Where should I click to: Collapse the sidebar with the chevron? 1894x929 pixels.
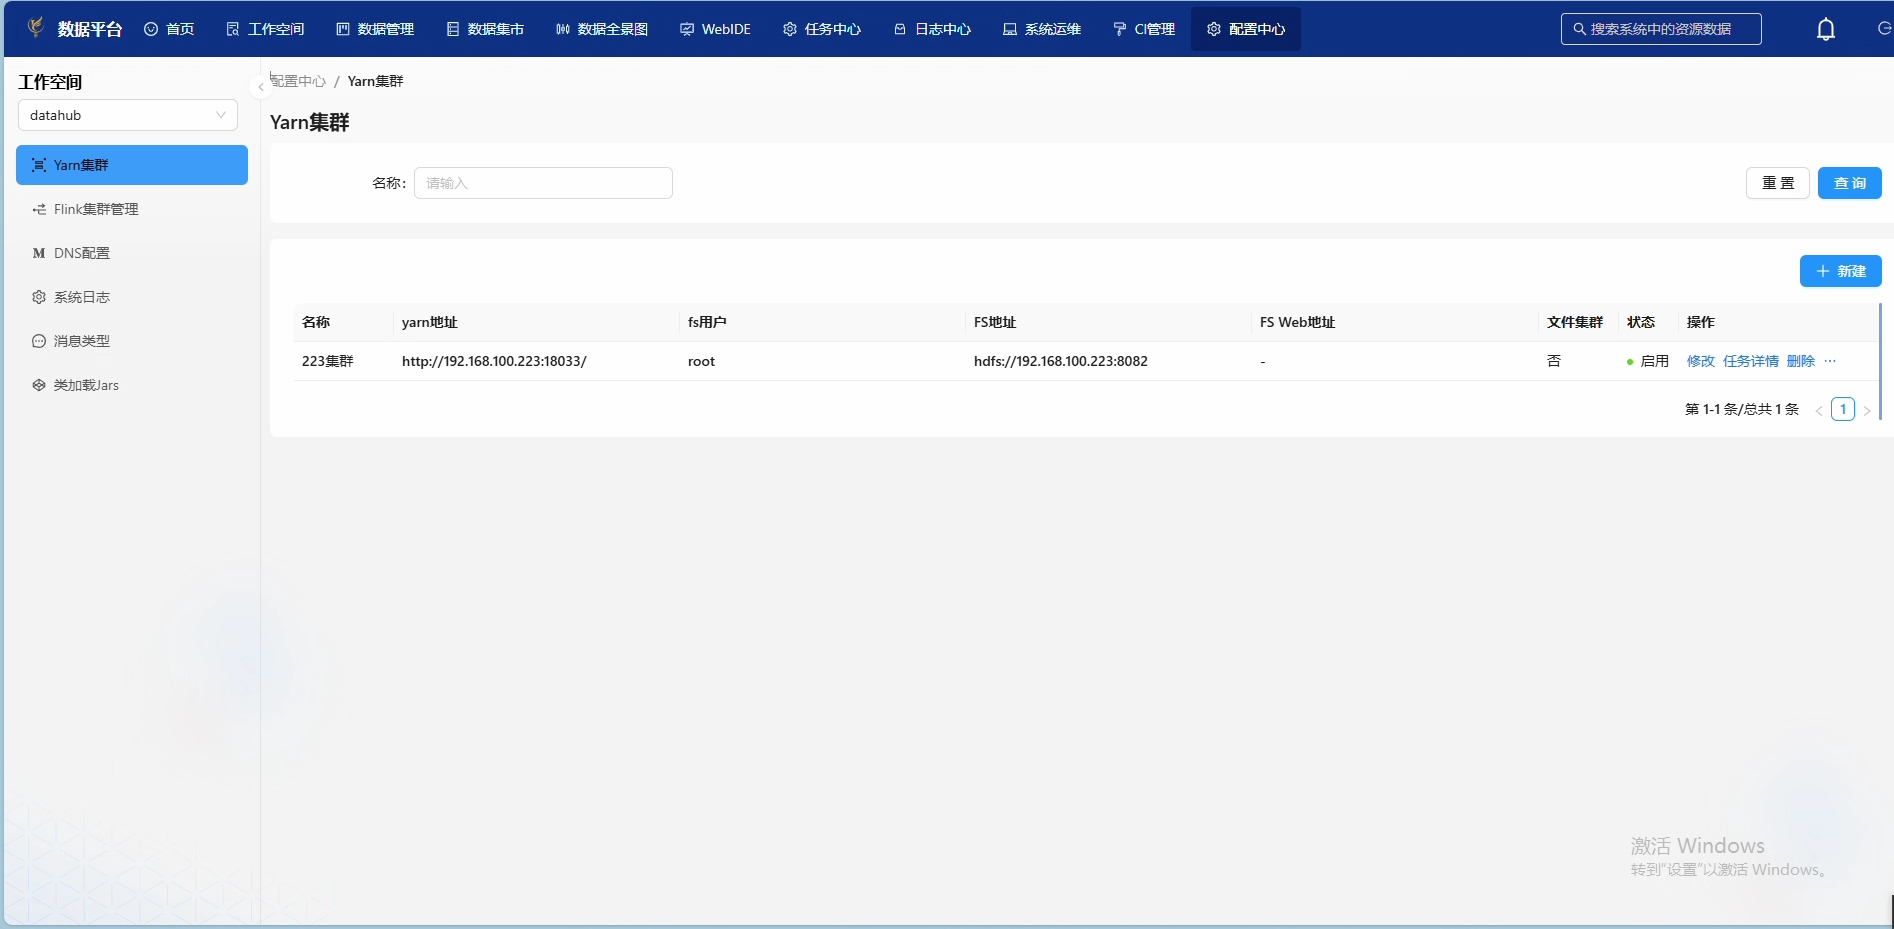pyautogui.click(x=261, y=87)
